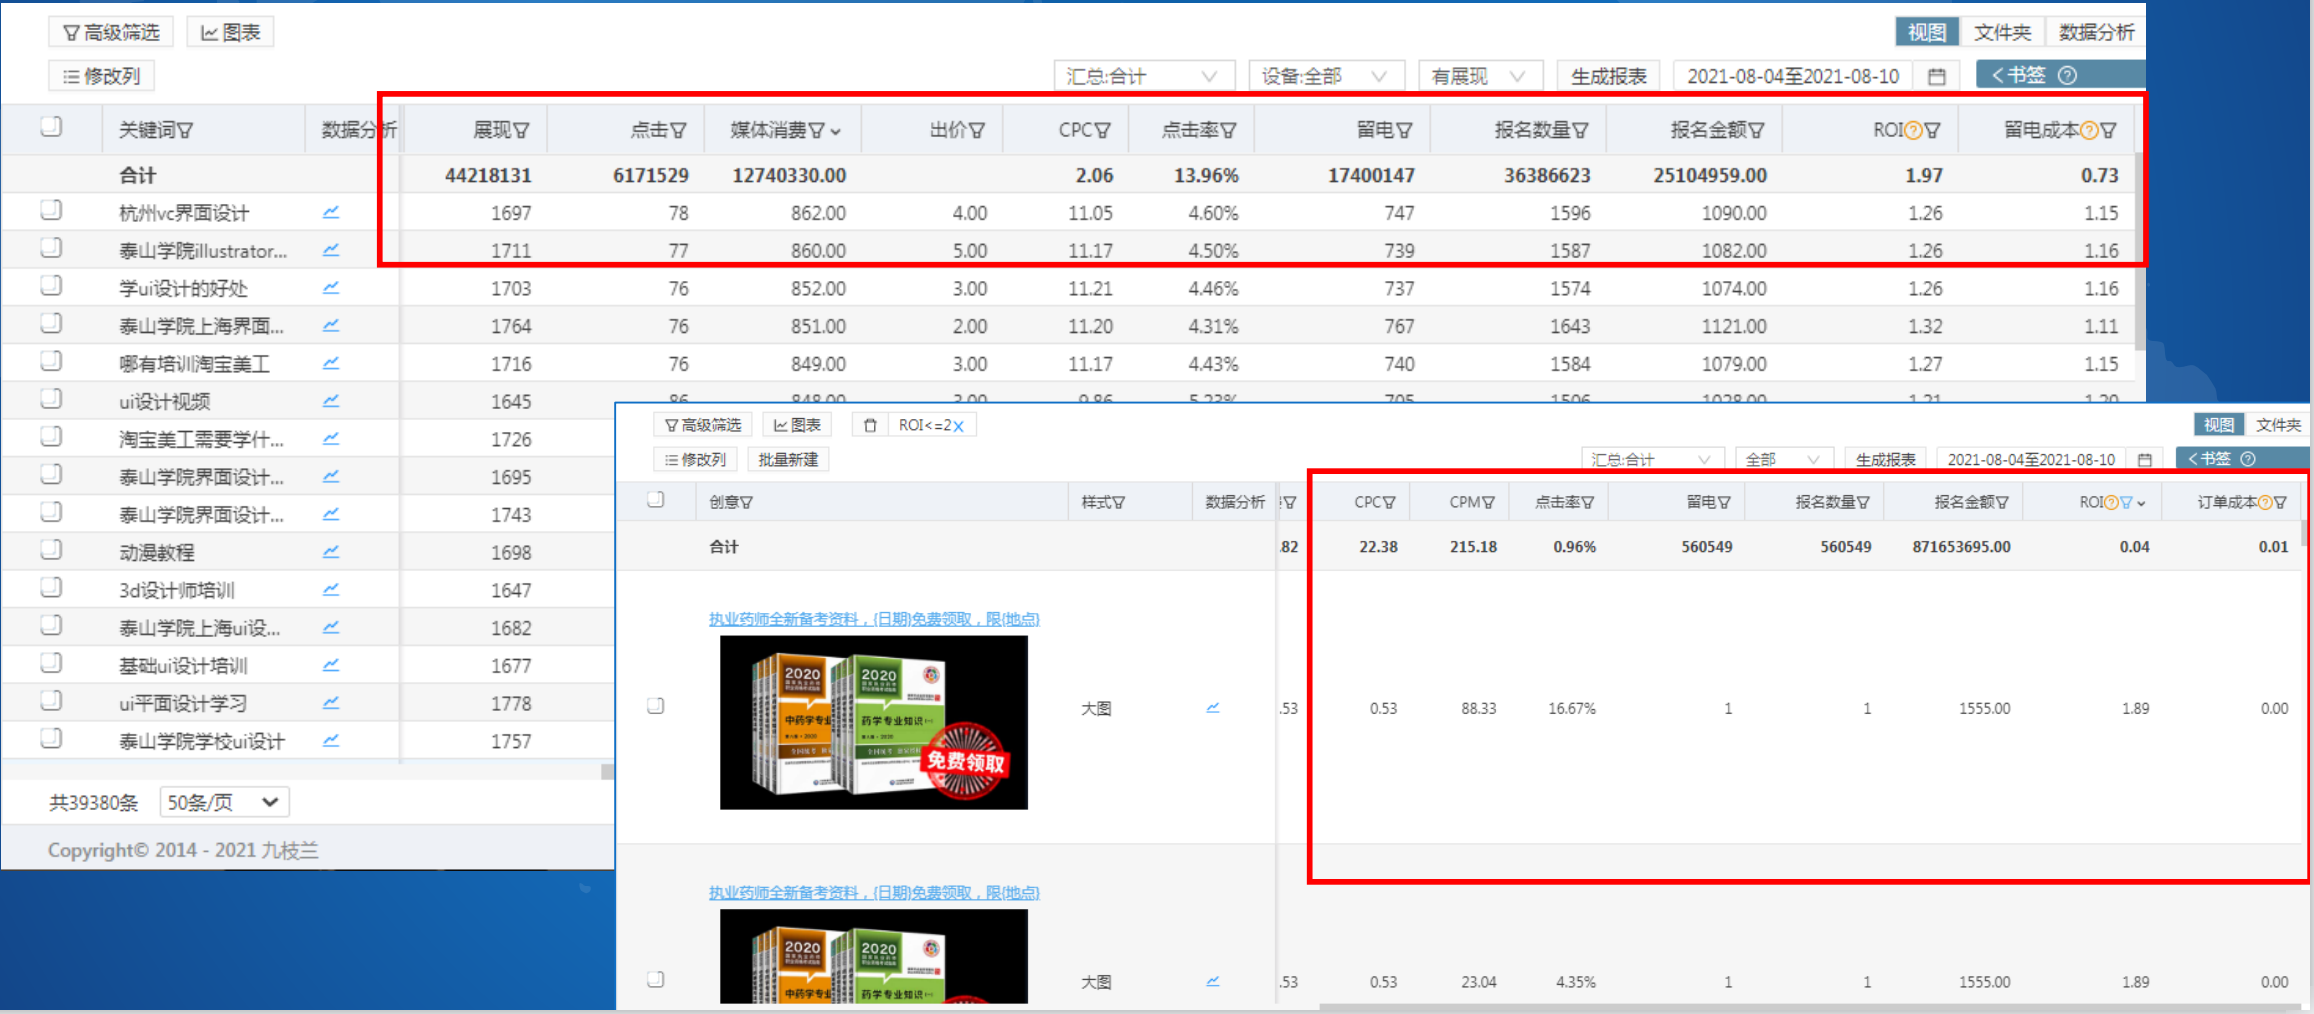Show help for 订单成本 column
This screenshot has width=2314, height=1014.
2266,503
